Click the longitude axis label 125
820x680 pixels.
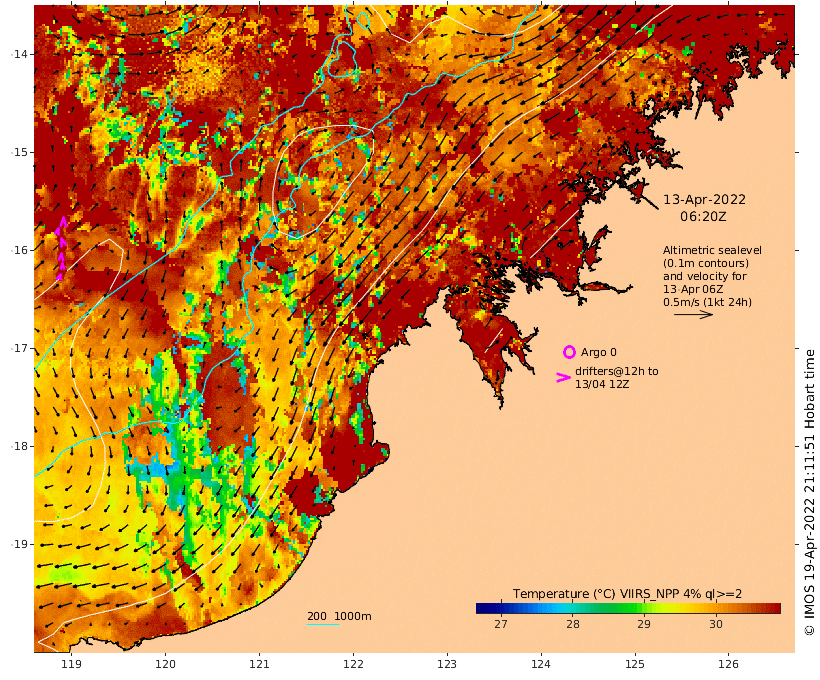click(634, 664)
